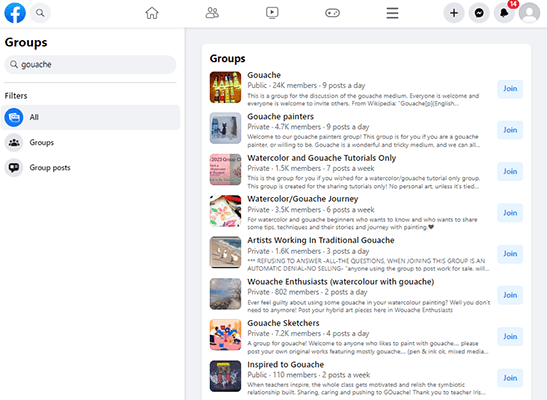Click the text 'Public · 110 members · 2 posts a week'

tap(309, 375)
